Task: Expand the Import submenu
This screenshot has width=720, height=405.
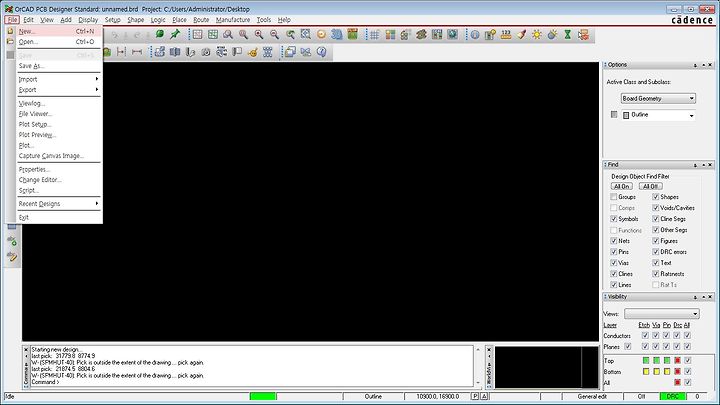Action: 58,79
